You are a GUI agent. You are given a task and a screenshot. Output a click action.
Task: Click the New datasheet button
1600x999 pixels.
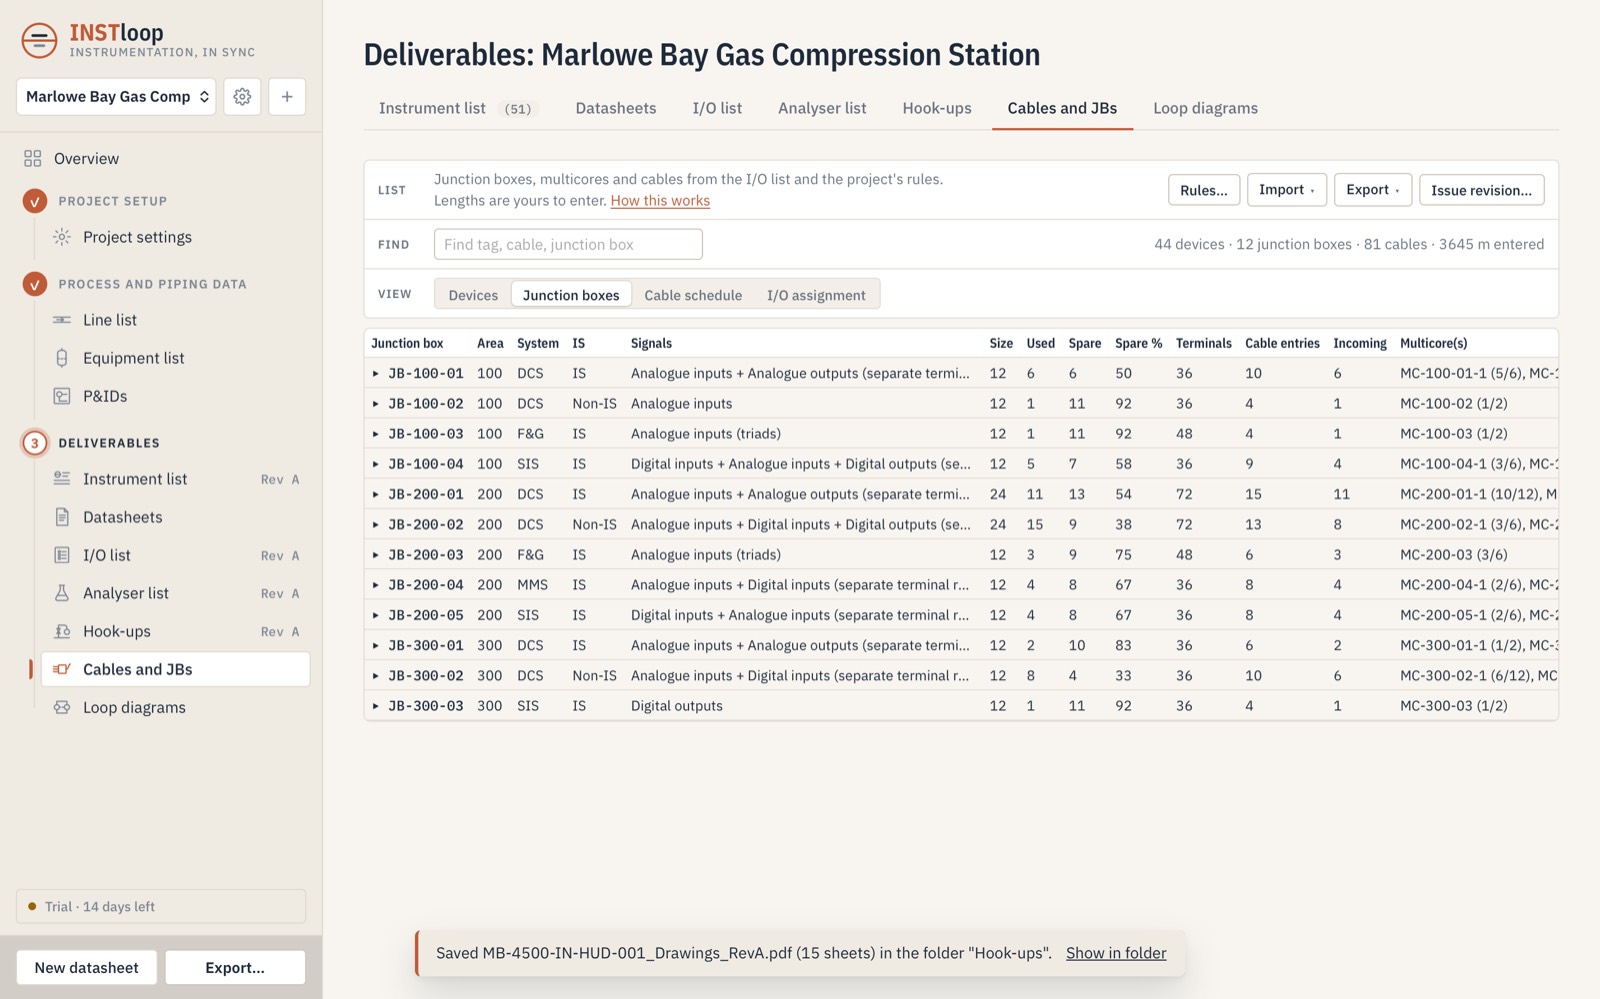click(86, 968)
